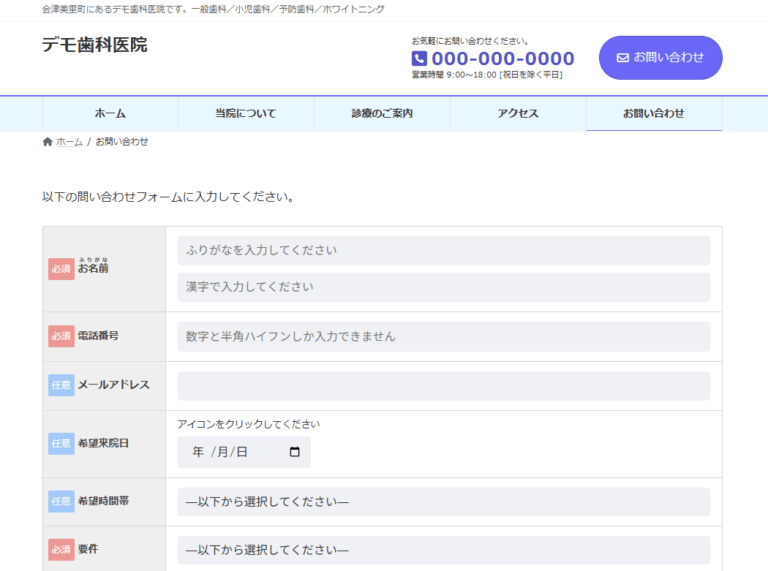Image resolution: width=768 pixels, height=571 pixels.
Task: Click the 漢字 name input field
Action: (443, 287)
